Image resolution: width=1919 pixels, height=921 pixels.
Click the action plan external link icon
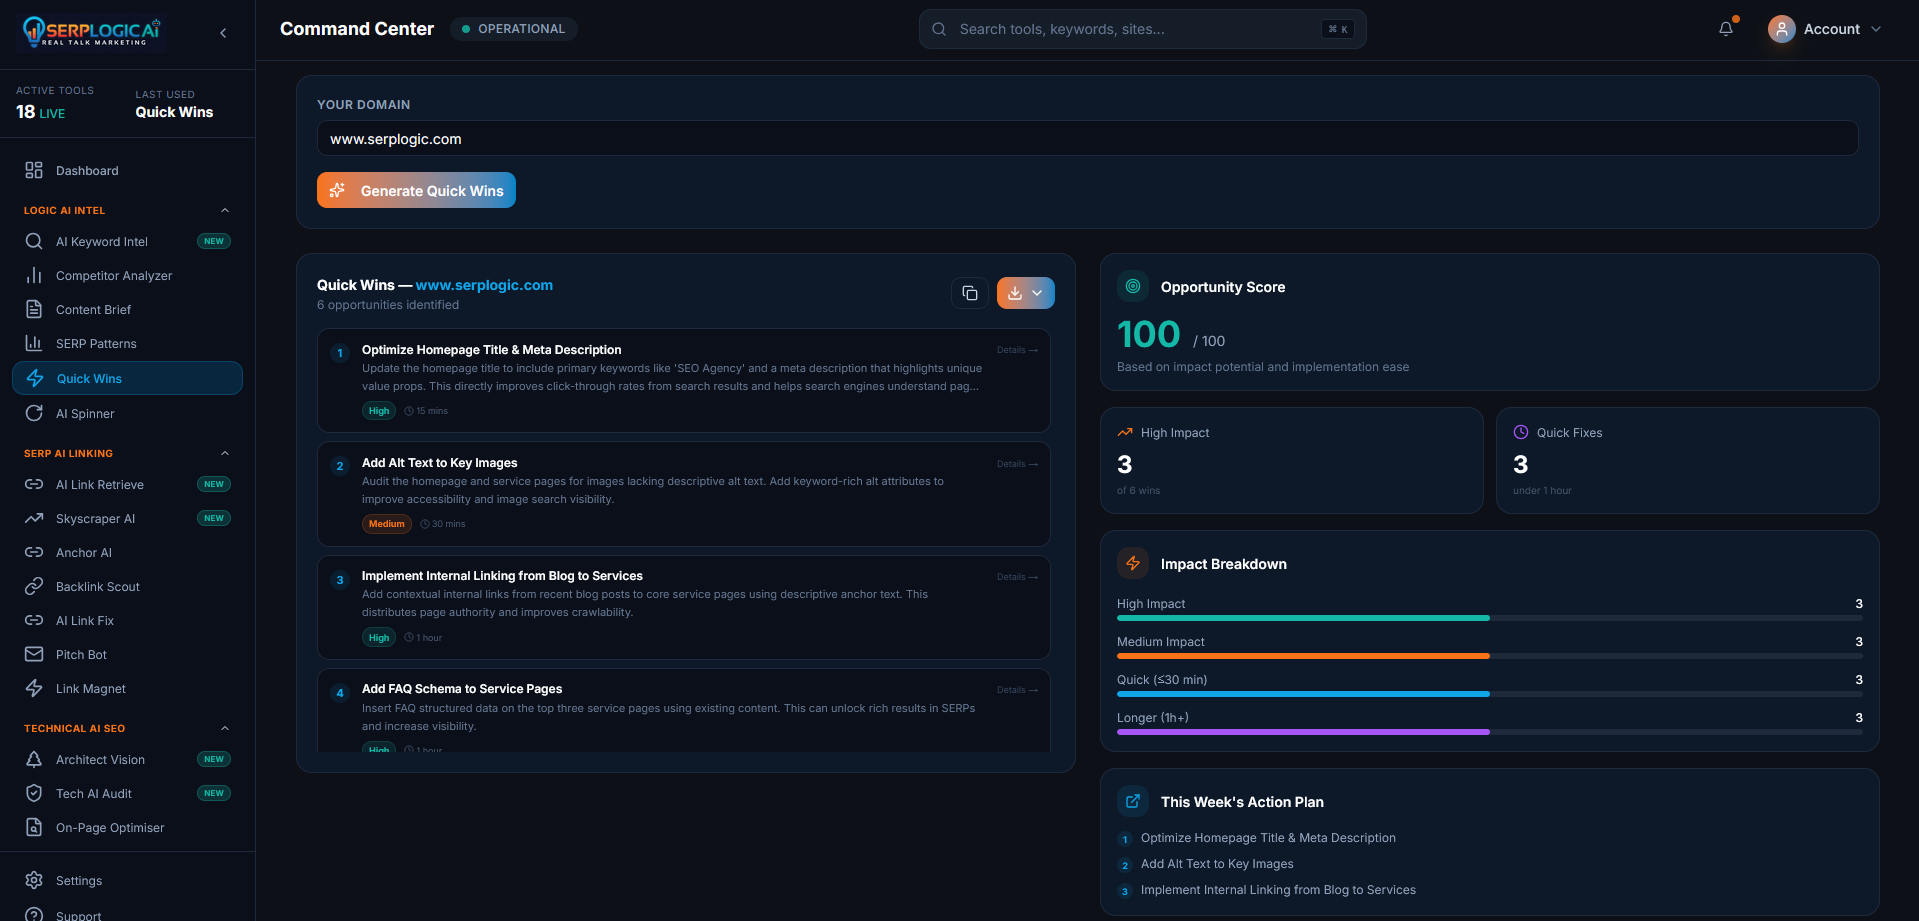point(1133,801)
